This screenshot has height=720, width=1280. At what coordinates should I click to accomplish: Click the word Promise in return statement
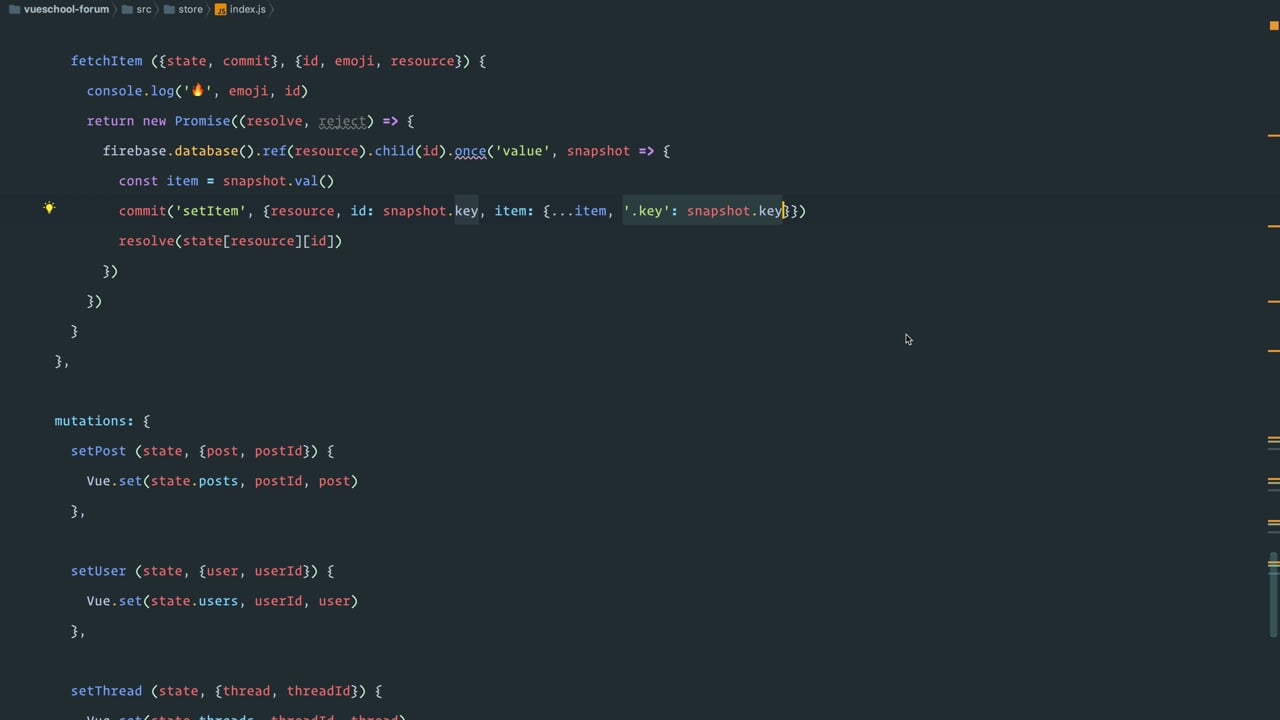pyautogui.click(x=202, y=121)
